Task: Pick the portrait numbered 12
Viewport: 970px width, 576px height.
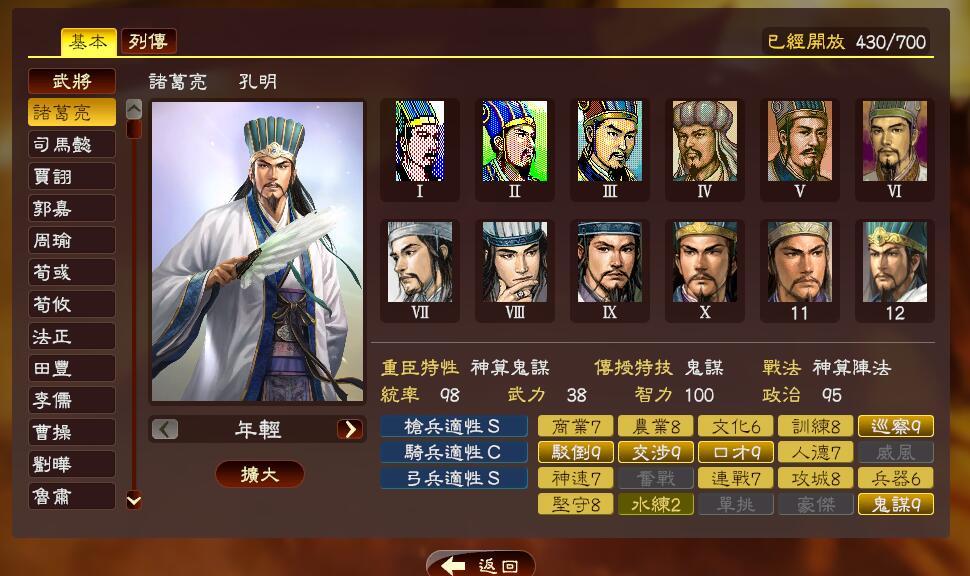Action: [895, 270]
